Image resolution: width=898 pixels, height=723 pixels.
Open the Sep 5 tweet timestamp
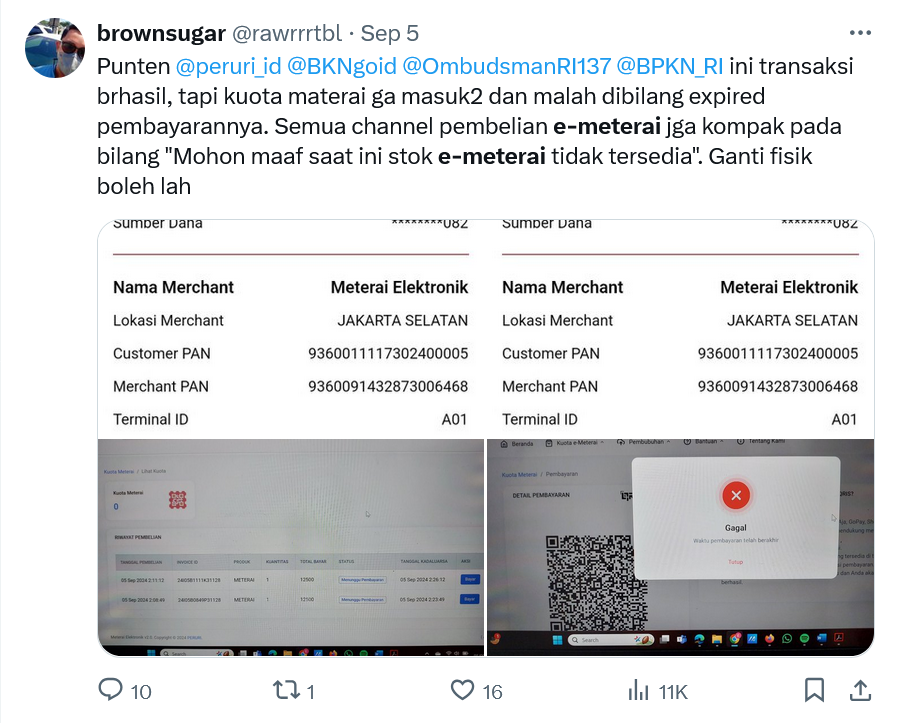pos(389,33)
